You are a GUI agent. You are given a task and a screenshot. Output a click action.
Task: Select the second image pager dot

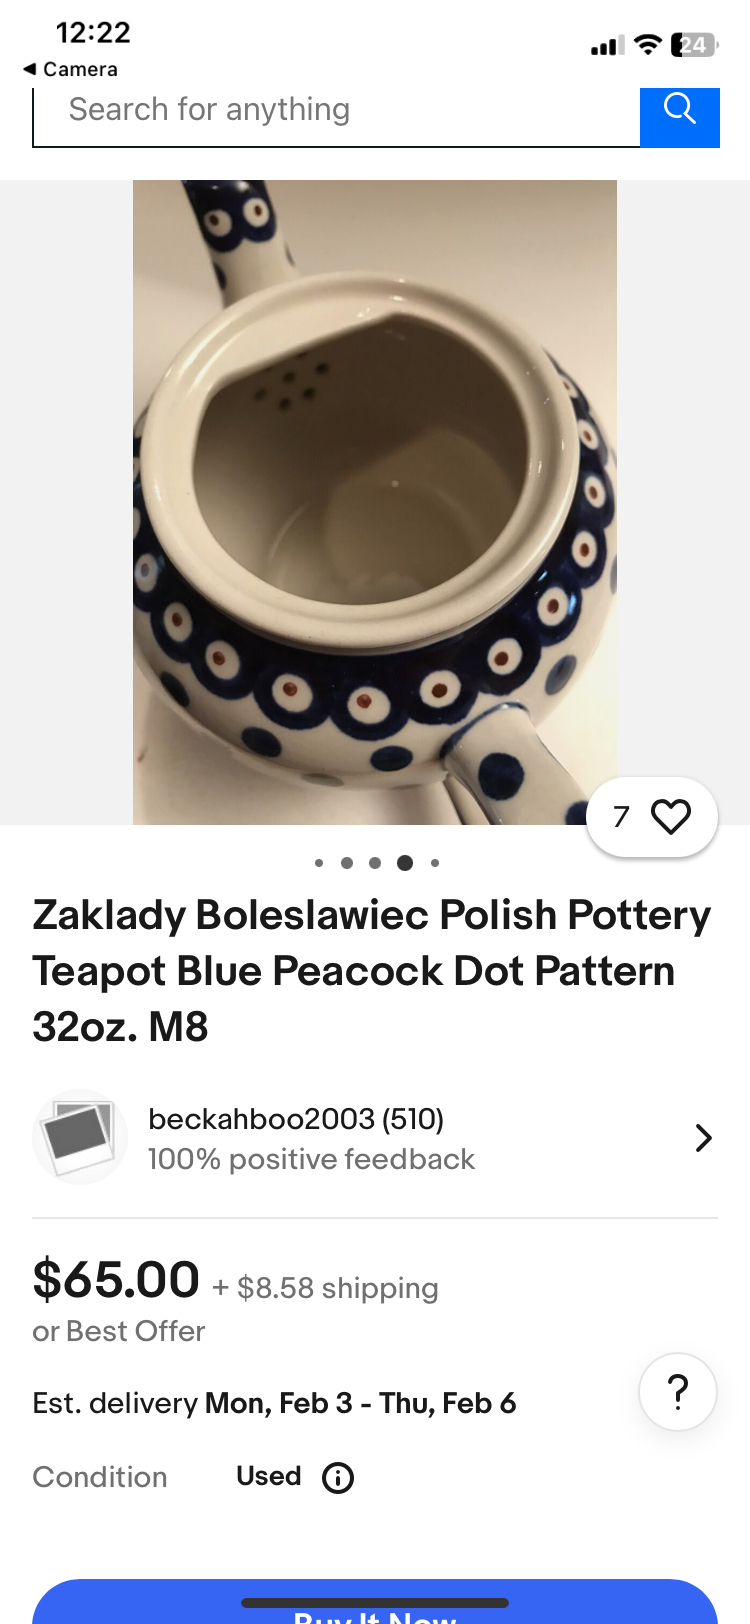click(347, 863)
